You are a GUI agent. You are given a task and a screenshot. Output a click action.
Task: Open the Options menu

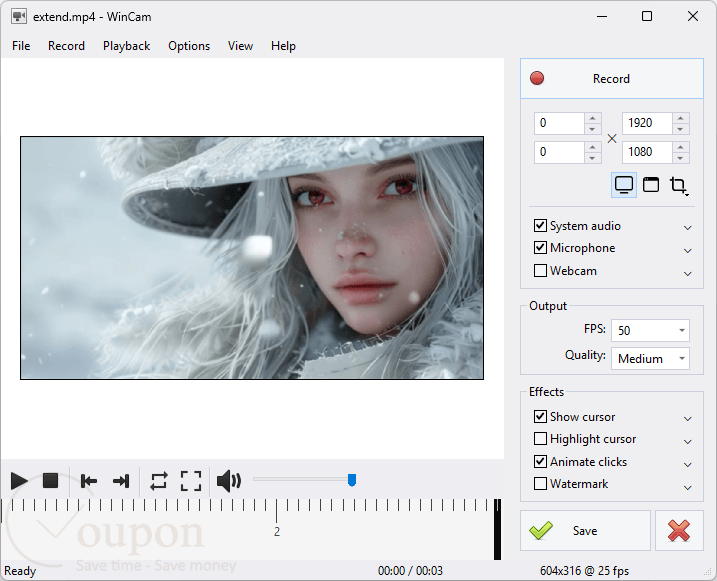tap(189, 46)
